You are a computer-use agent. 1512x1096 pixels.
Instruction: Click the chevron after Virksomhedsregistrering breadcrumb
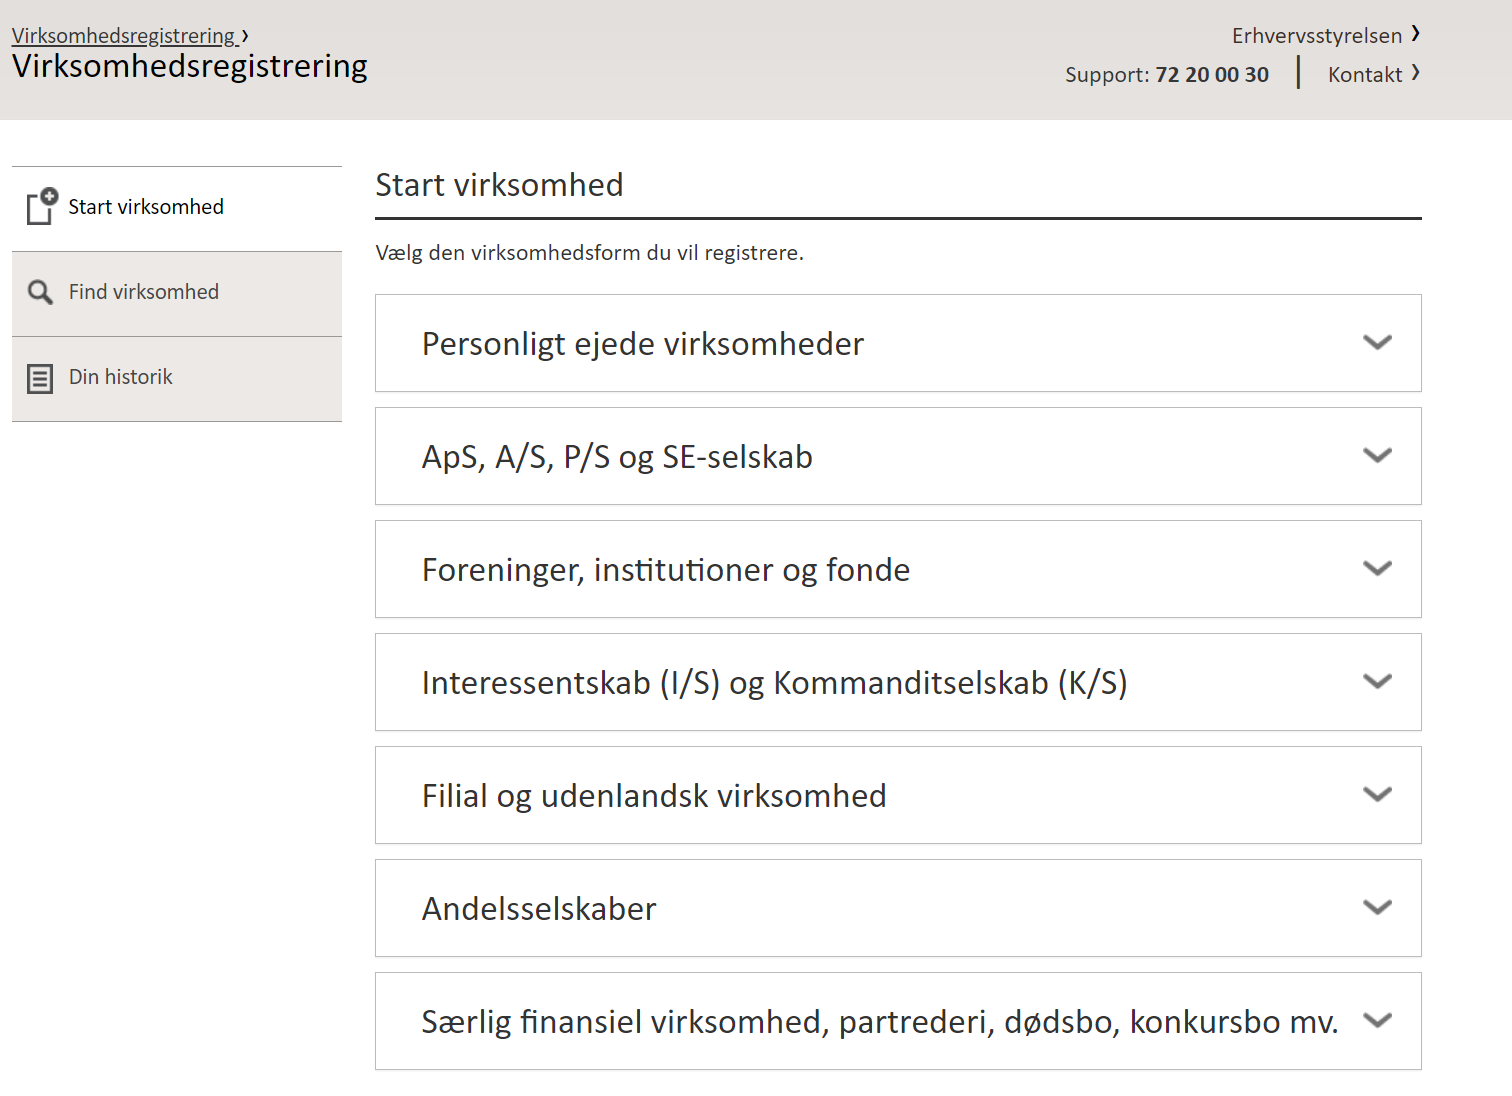pos(243,34)
